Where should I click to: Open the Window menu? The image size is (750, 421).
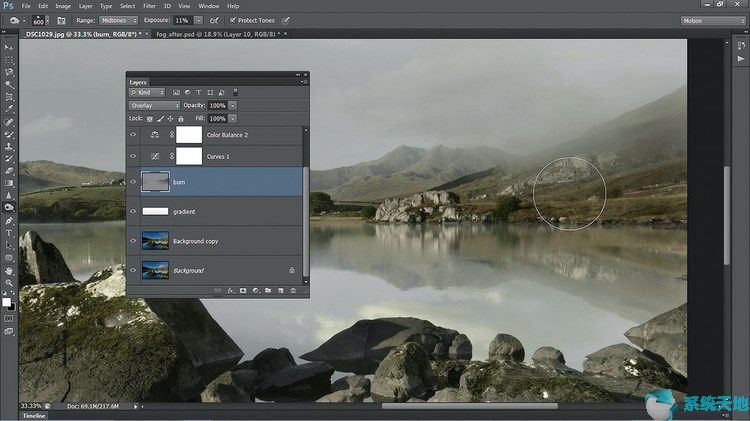pos(209,6)
